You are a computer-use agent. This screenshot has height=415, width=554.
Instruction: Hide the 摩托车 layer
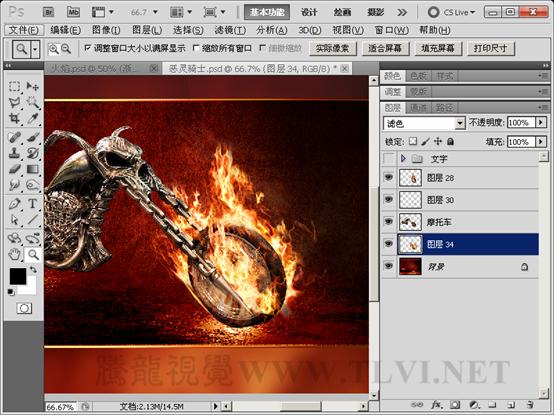tap(389, 221)
